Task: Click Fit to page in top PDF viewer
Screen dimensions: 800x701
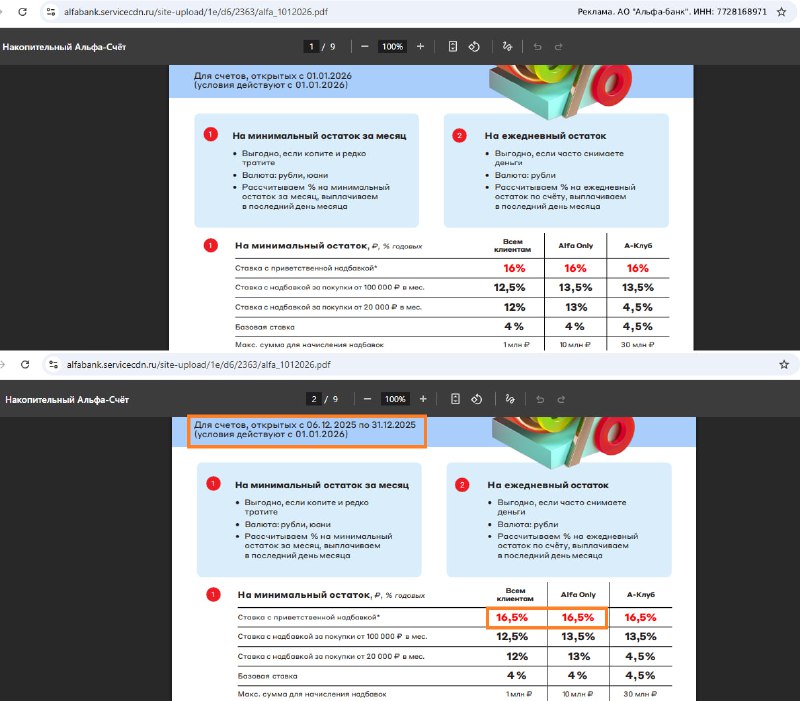Action: (453, 47)
